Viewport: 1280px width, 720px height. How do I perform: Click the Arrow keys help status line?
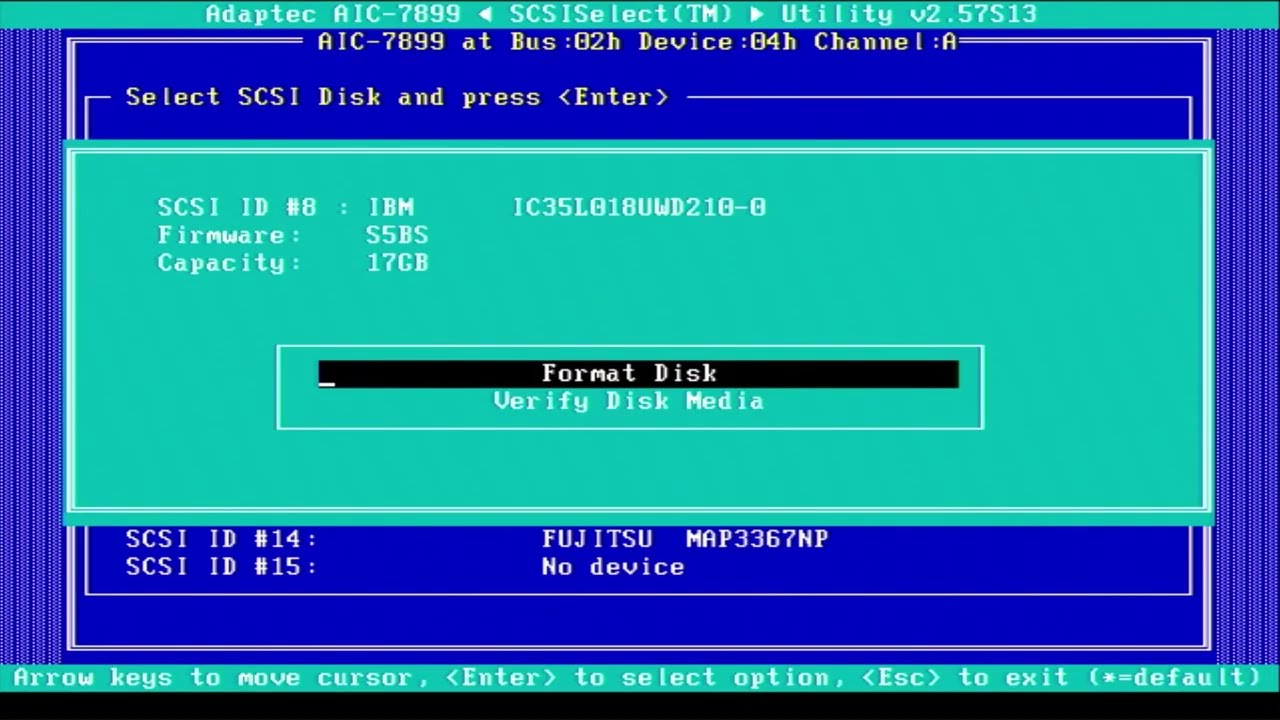pyautogui.click(x=638, y=677)
